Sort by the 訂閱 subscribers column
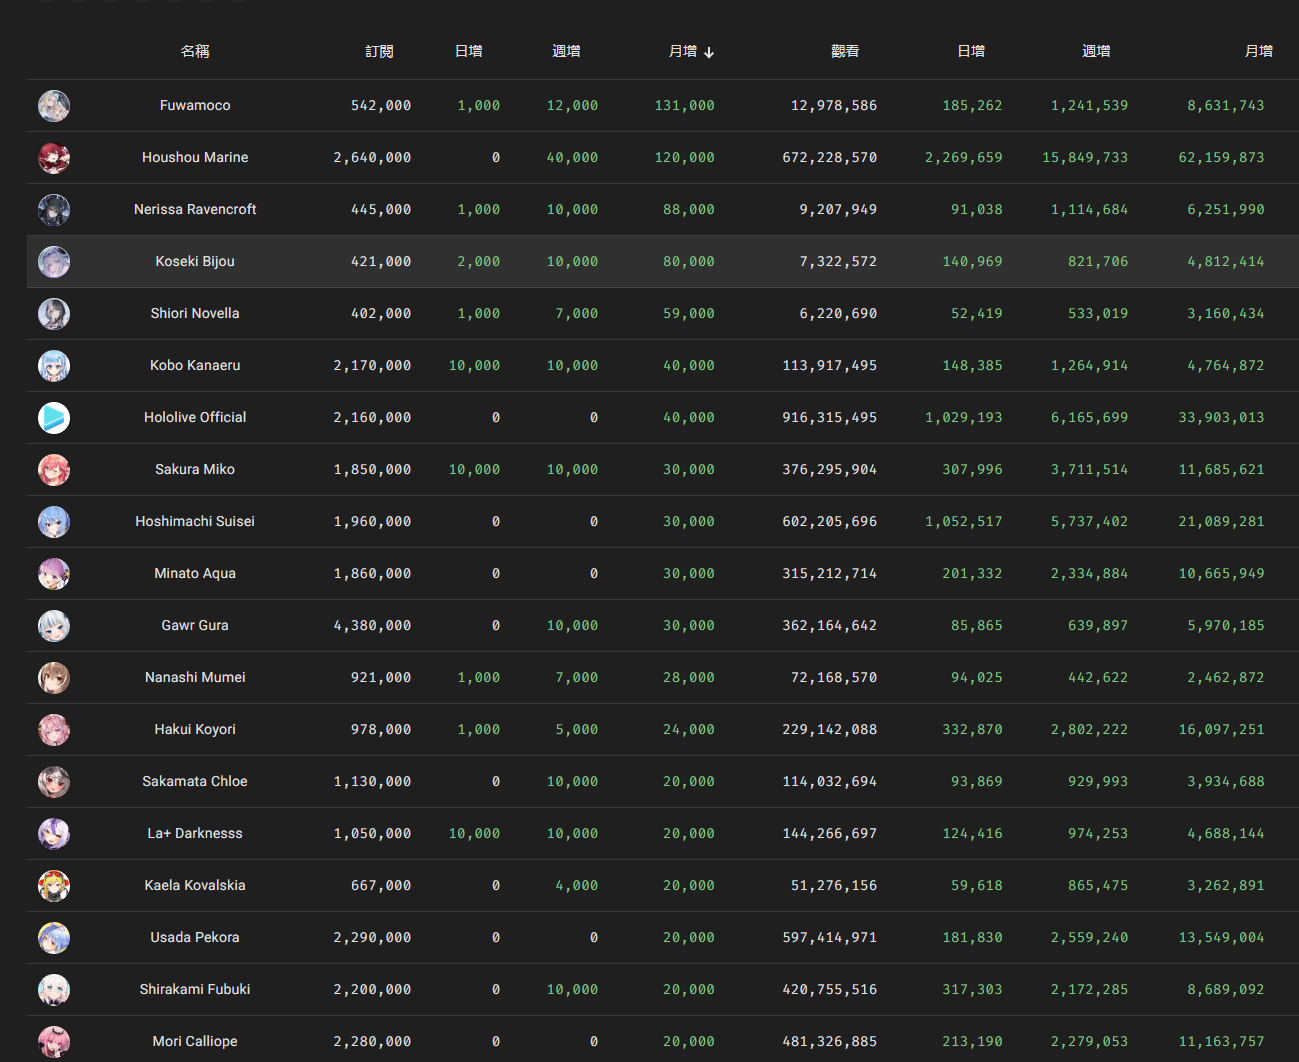Screen dimensions: 1299x1062 380,51
